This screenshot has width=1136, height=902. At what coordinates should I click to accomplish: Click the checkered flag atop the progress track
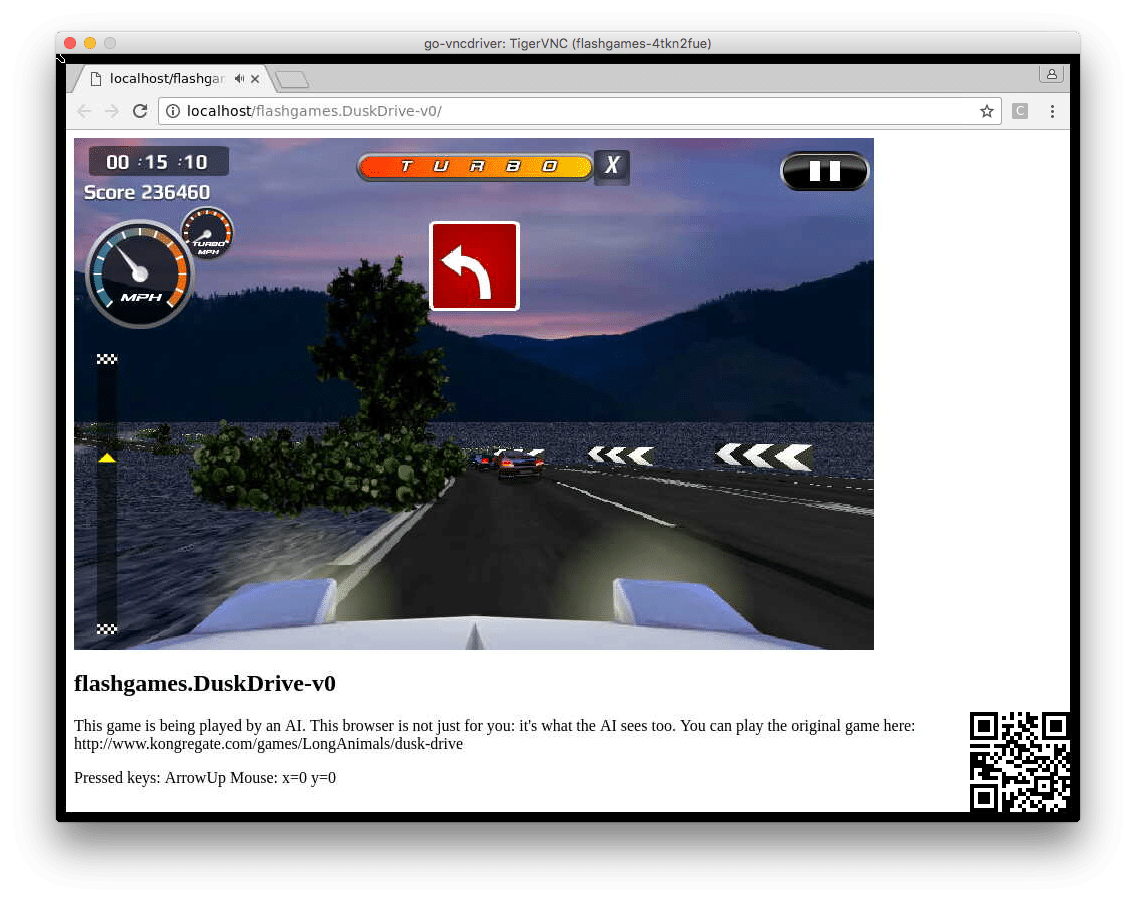[x=107, y=359]
